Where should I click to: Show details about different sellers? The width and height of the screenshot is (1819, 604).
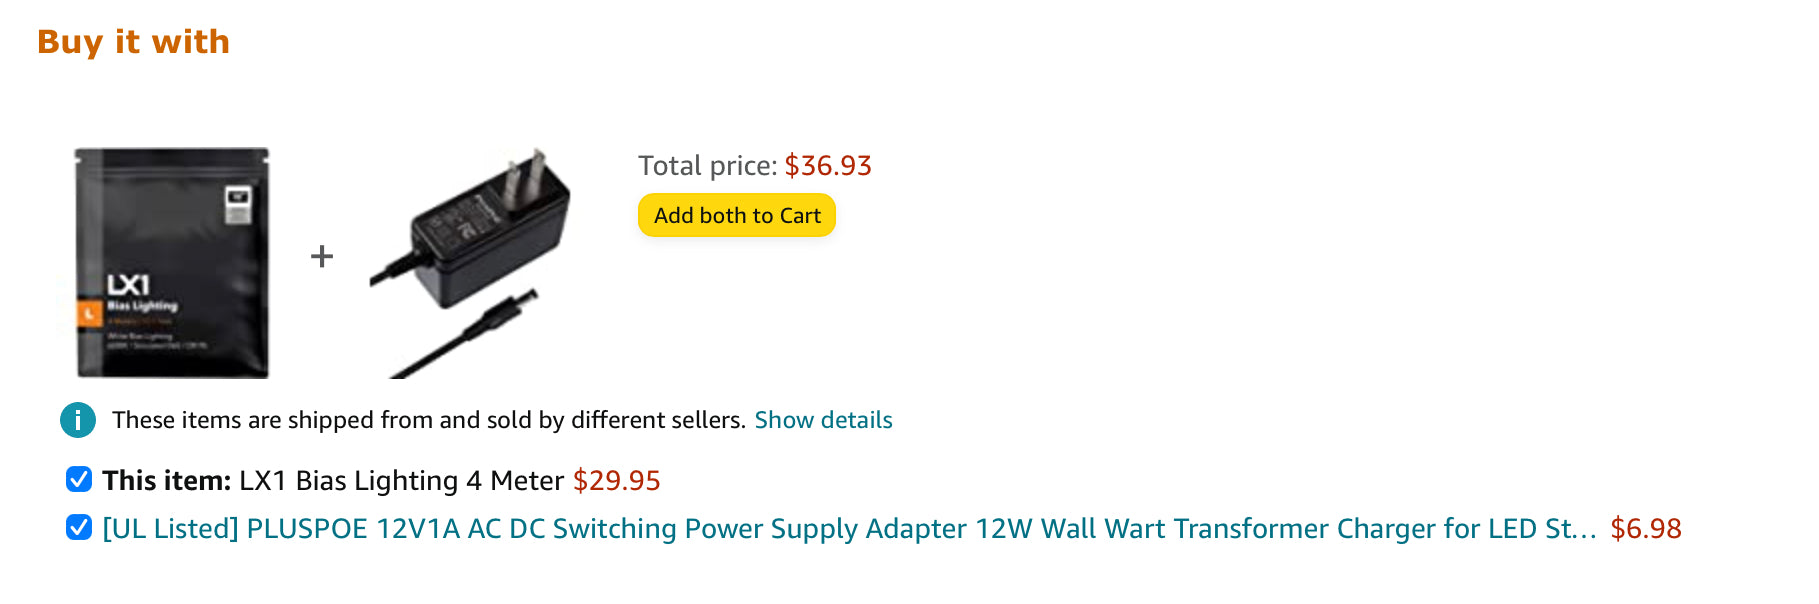tap(823, 420)
